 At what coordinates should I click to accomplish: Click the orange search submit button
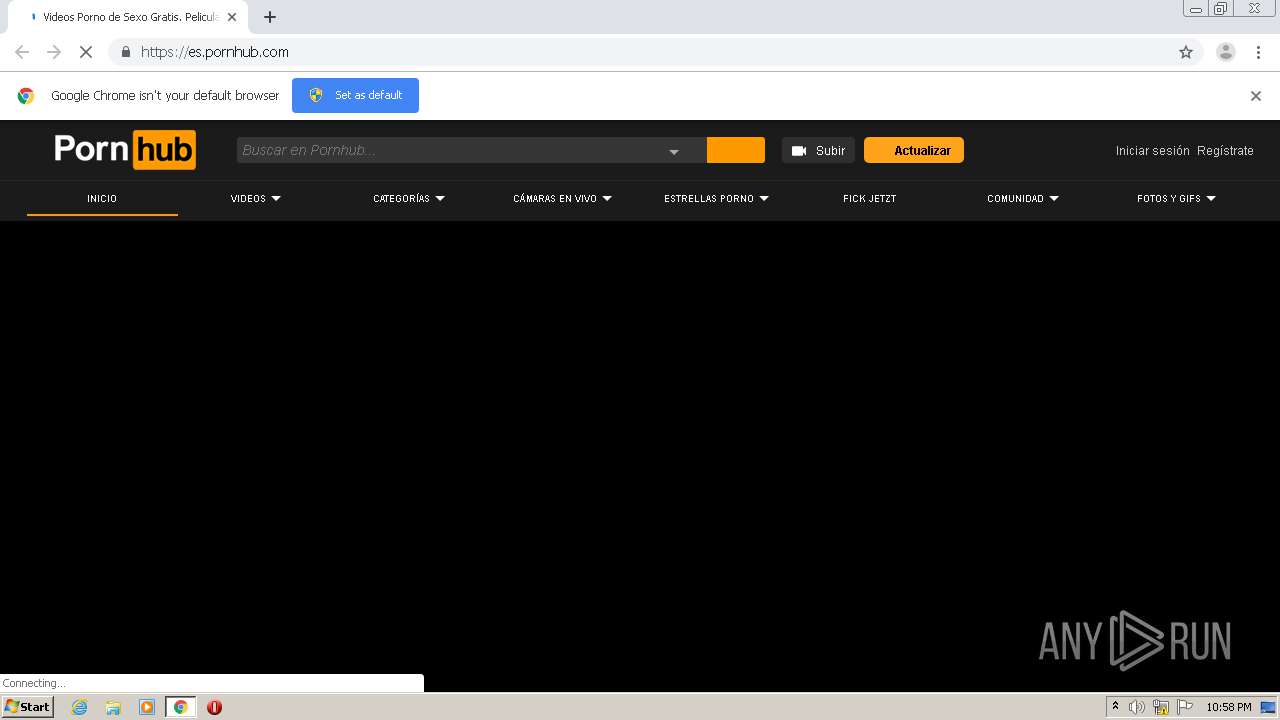tap(736, 150)
